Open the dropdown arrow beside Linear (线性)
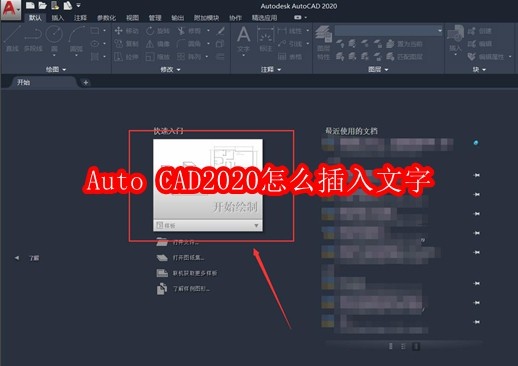The height and width of the screenshot is (366, 518). pyautogui.click(x=307, y=31)
